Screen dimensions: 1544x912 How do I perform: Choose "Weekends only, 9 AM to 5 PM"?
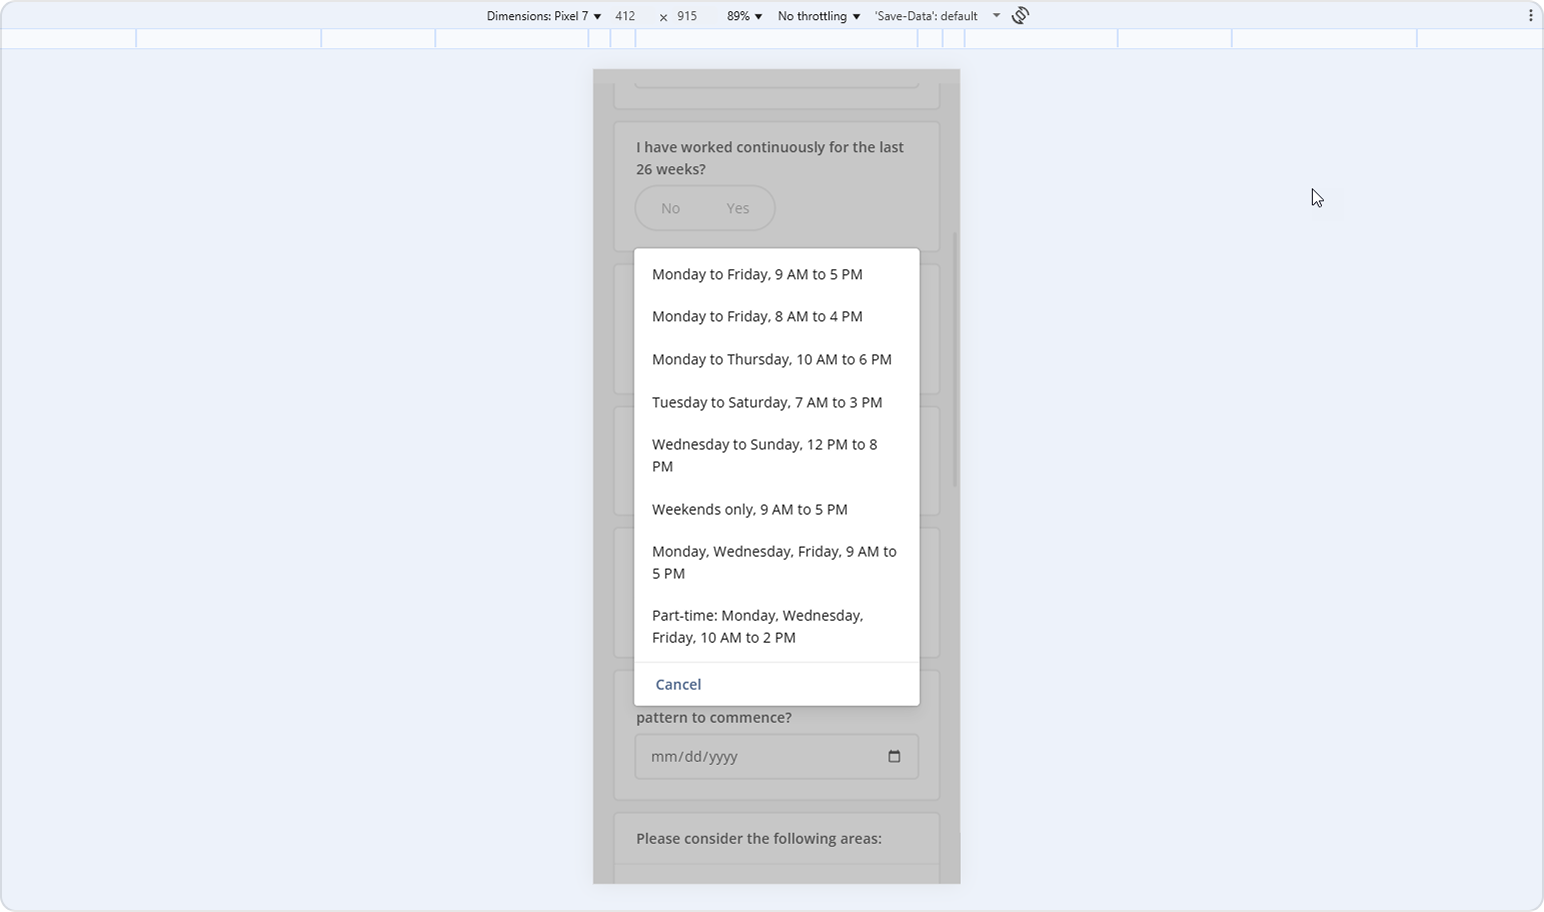click(749, 509)
